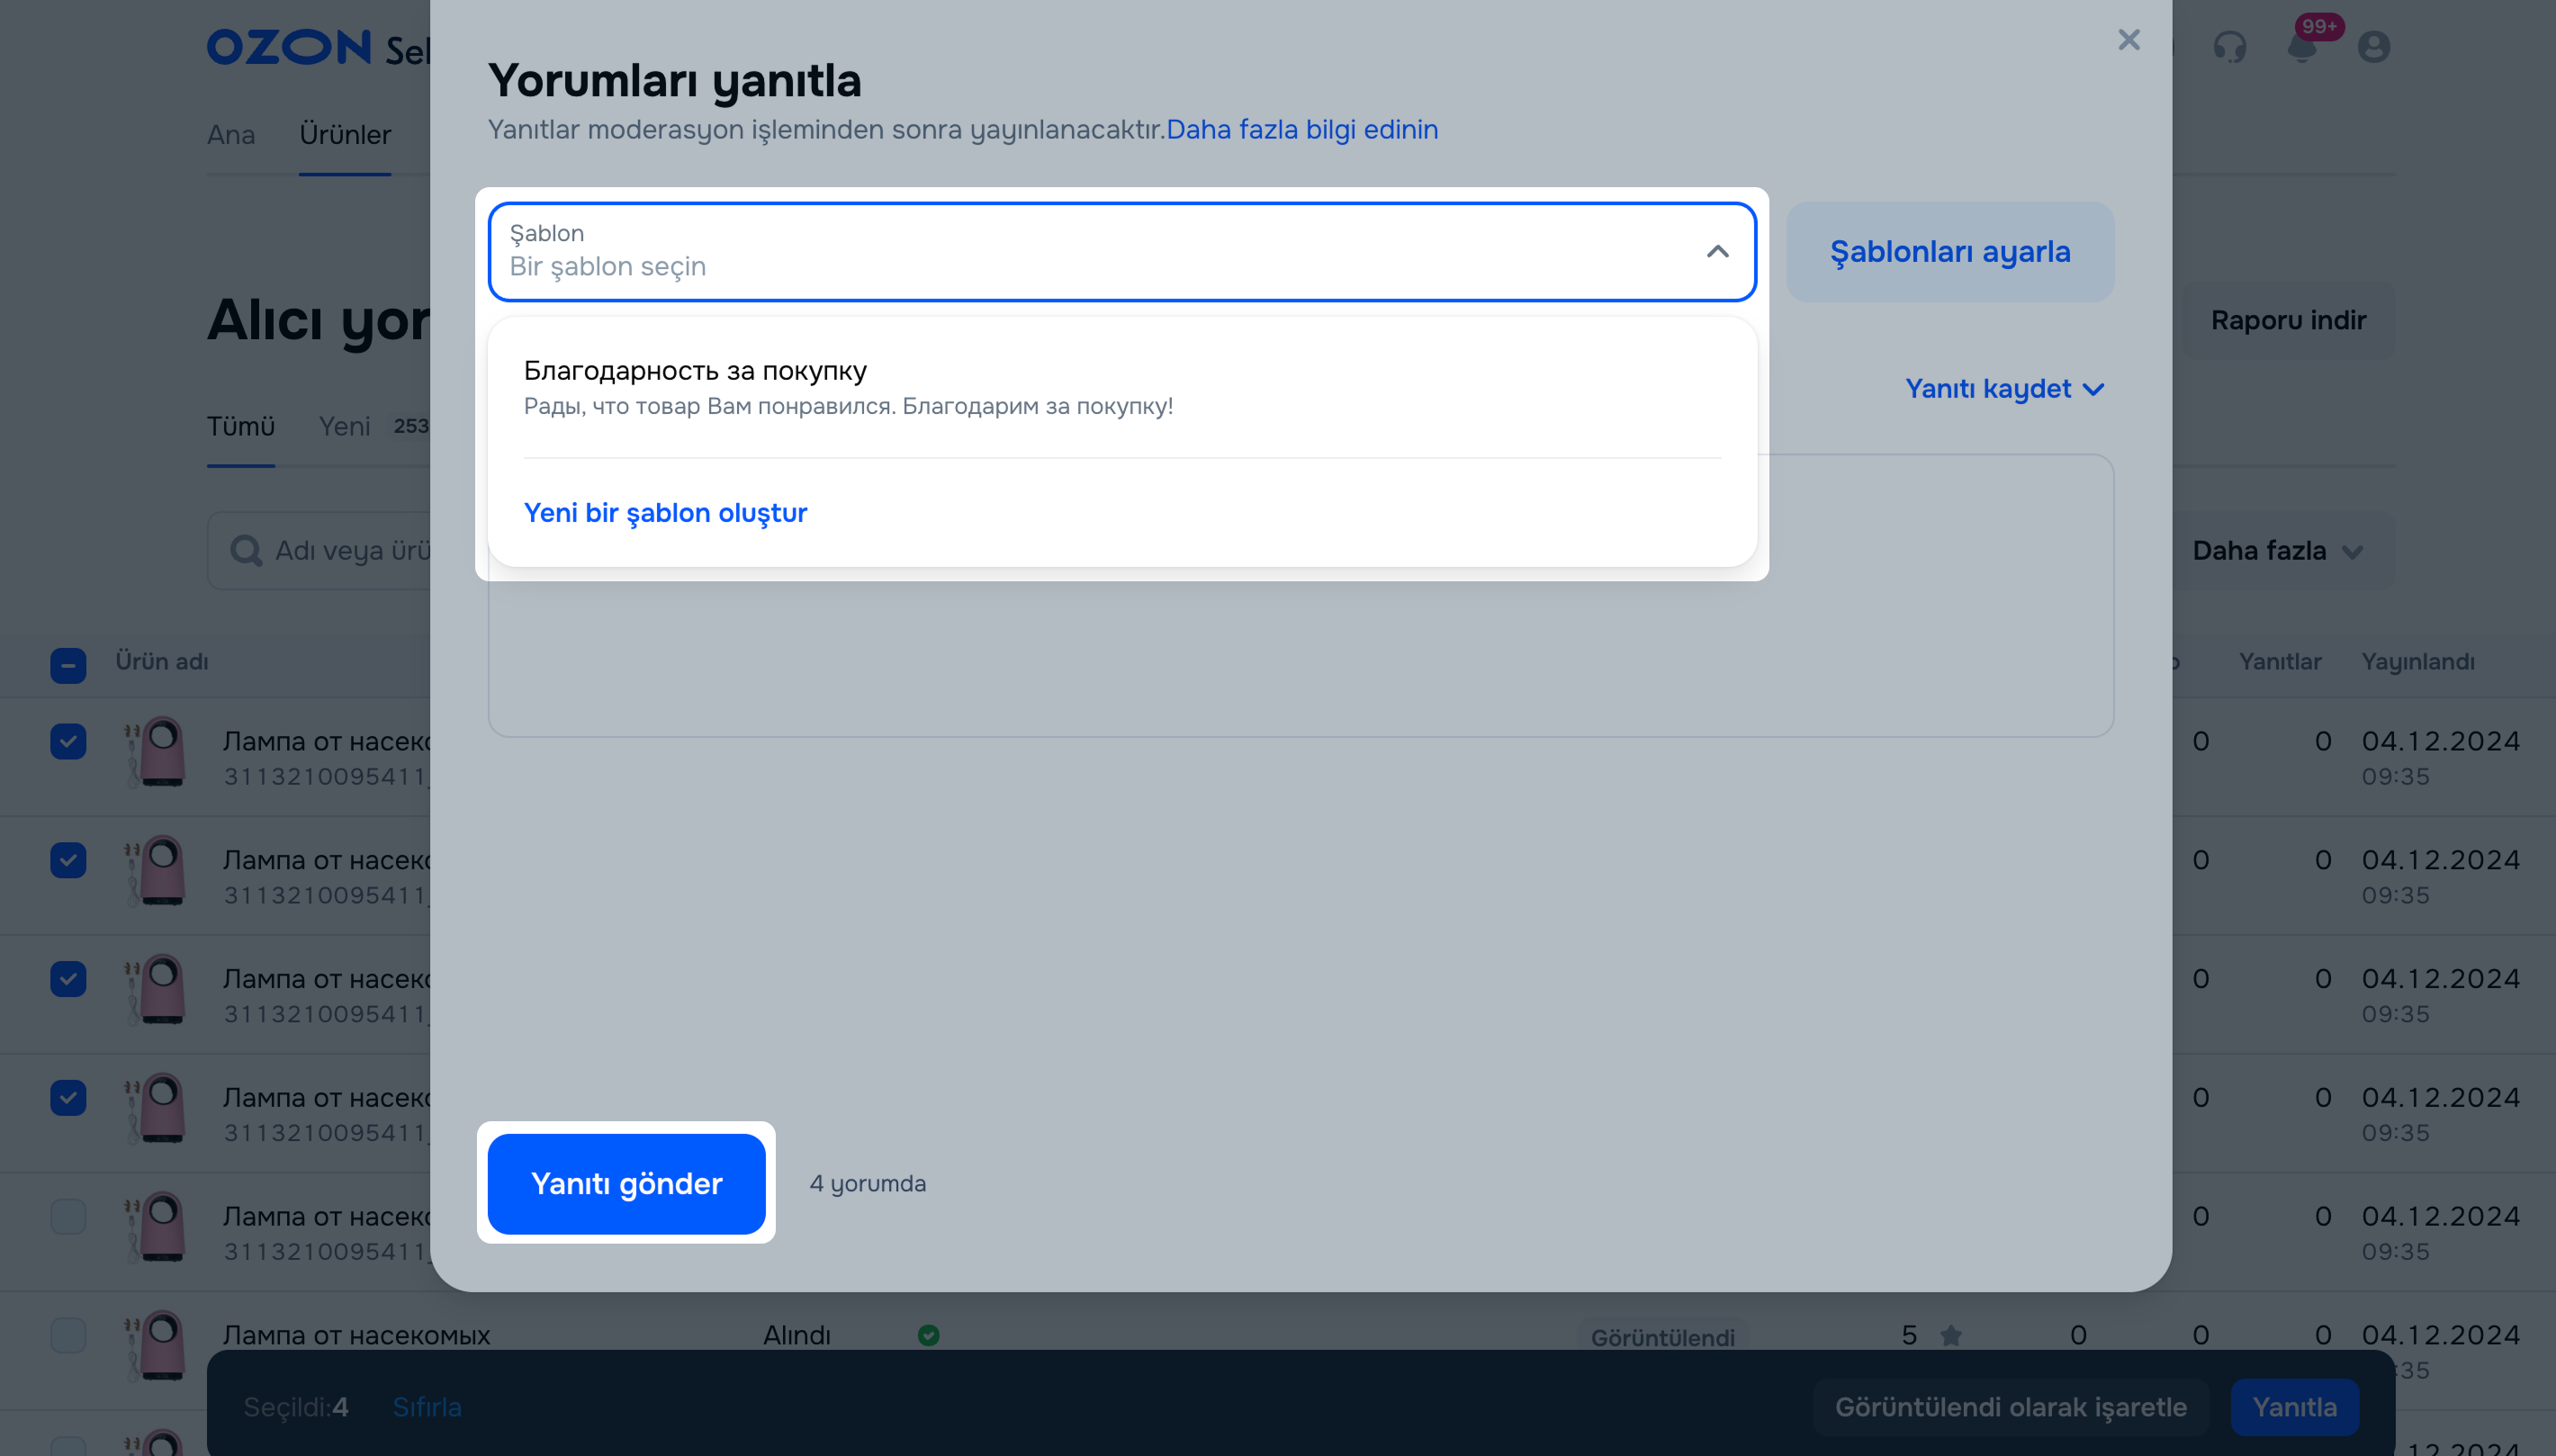Click Yeni bir şablon oluştur link
Image resolution: width=2556 pixels, height=1456 pixels.
click(665, 513)
